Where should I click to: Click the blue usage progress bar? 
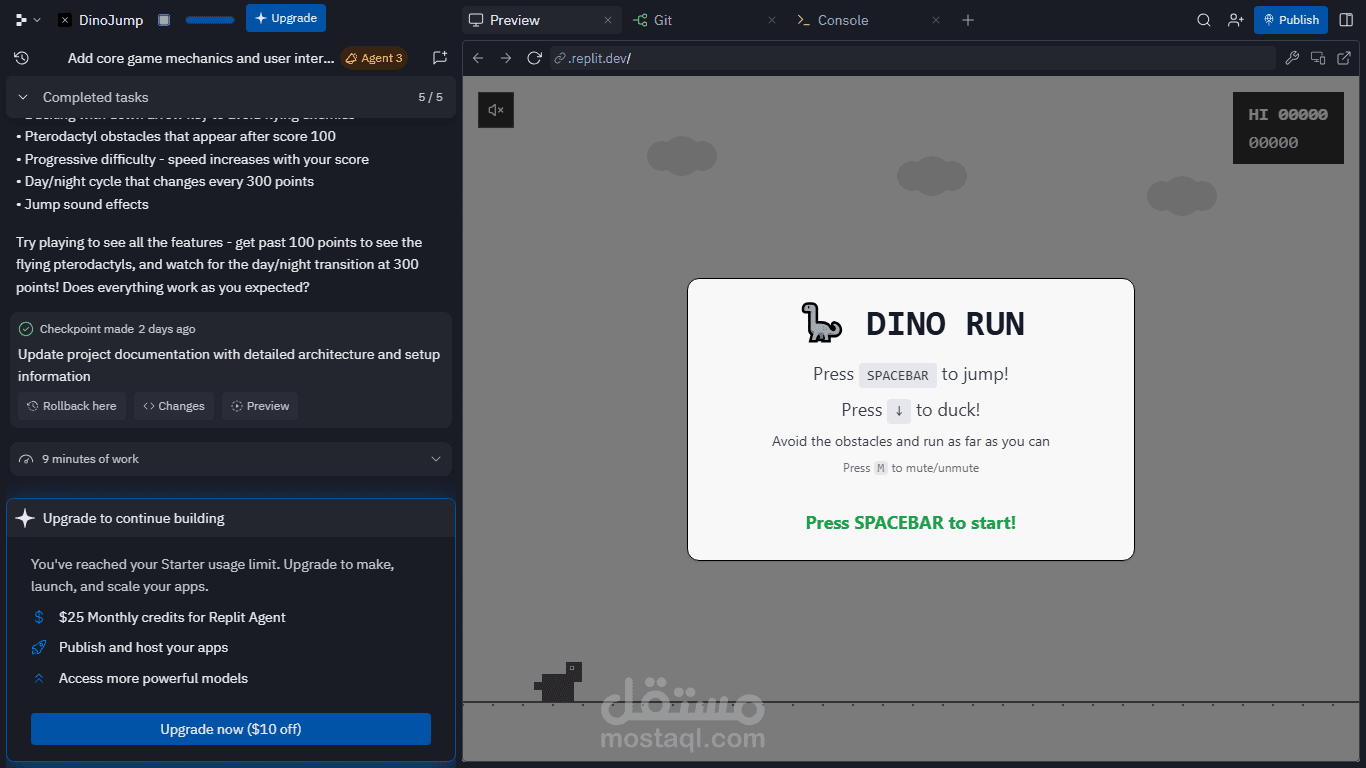pos(210,20)
